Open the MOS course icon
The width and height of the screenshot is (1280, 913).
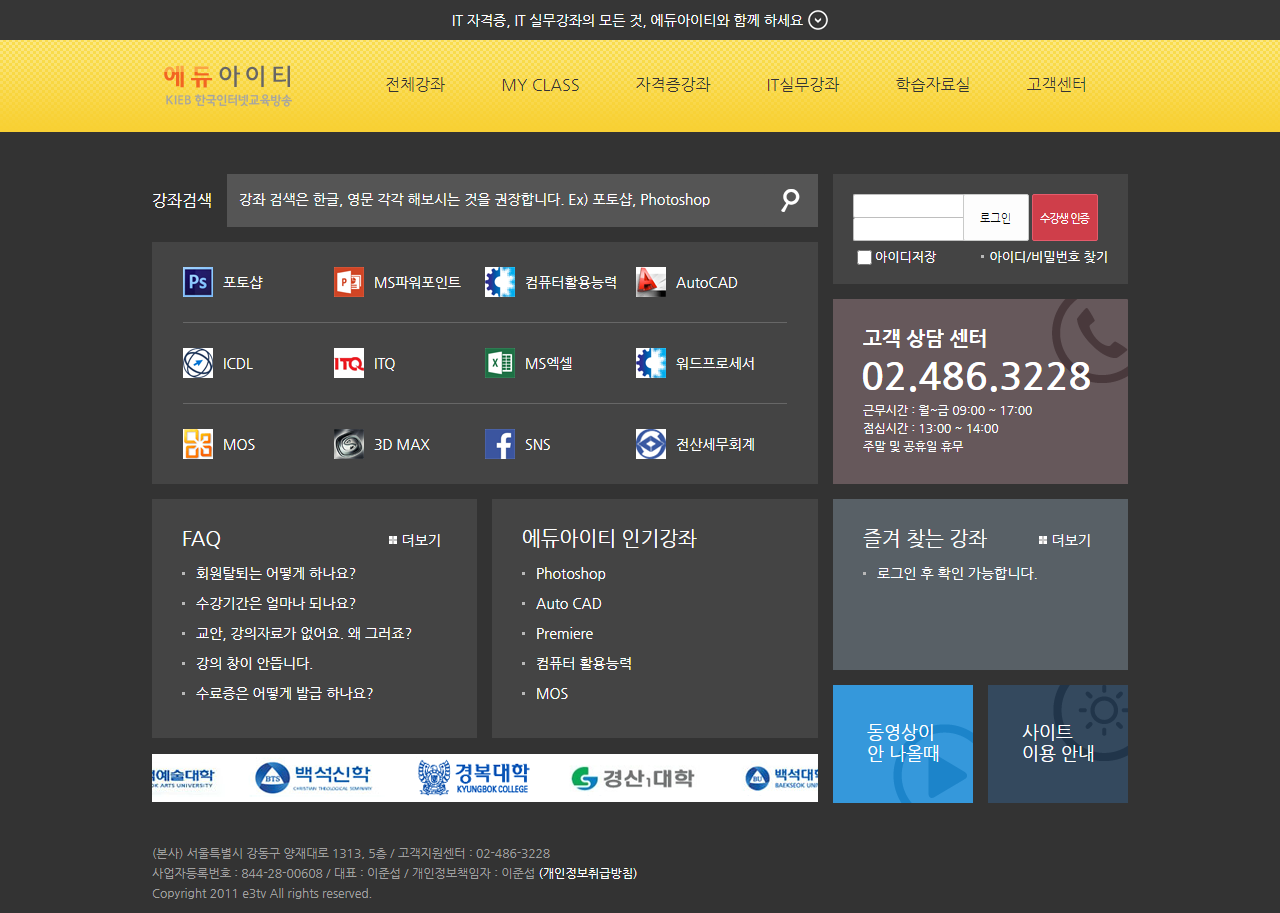(198, 444)
